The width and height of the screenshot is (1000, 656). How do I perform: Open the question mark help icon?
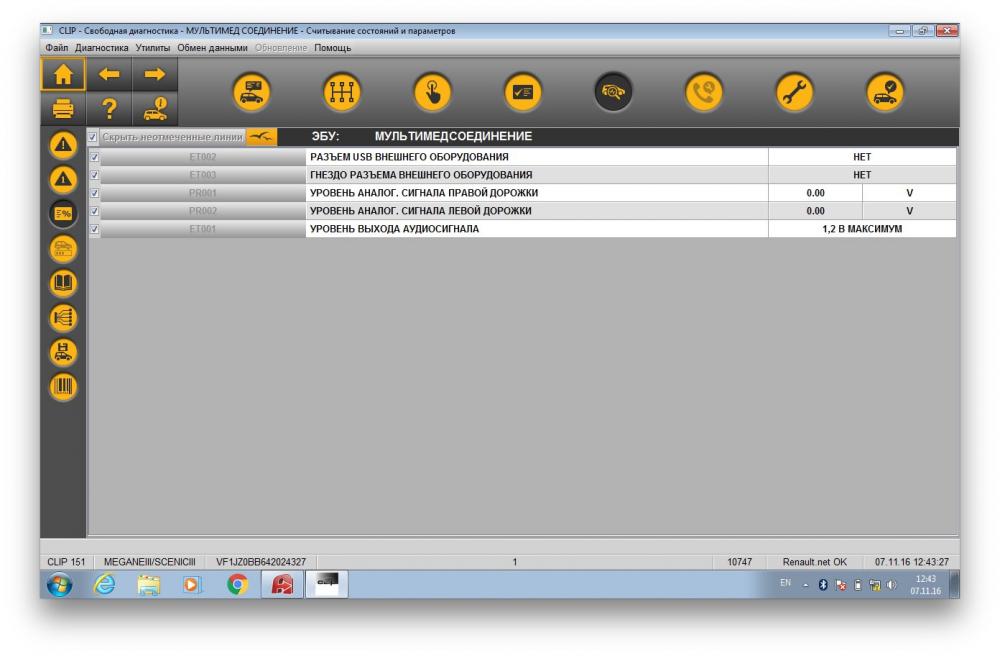click(x=109, y=109)
